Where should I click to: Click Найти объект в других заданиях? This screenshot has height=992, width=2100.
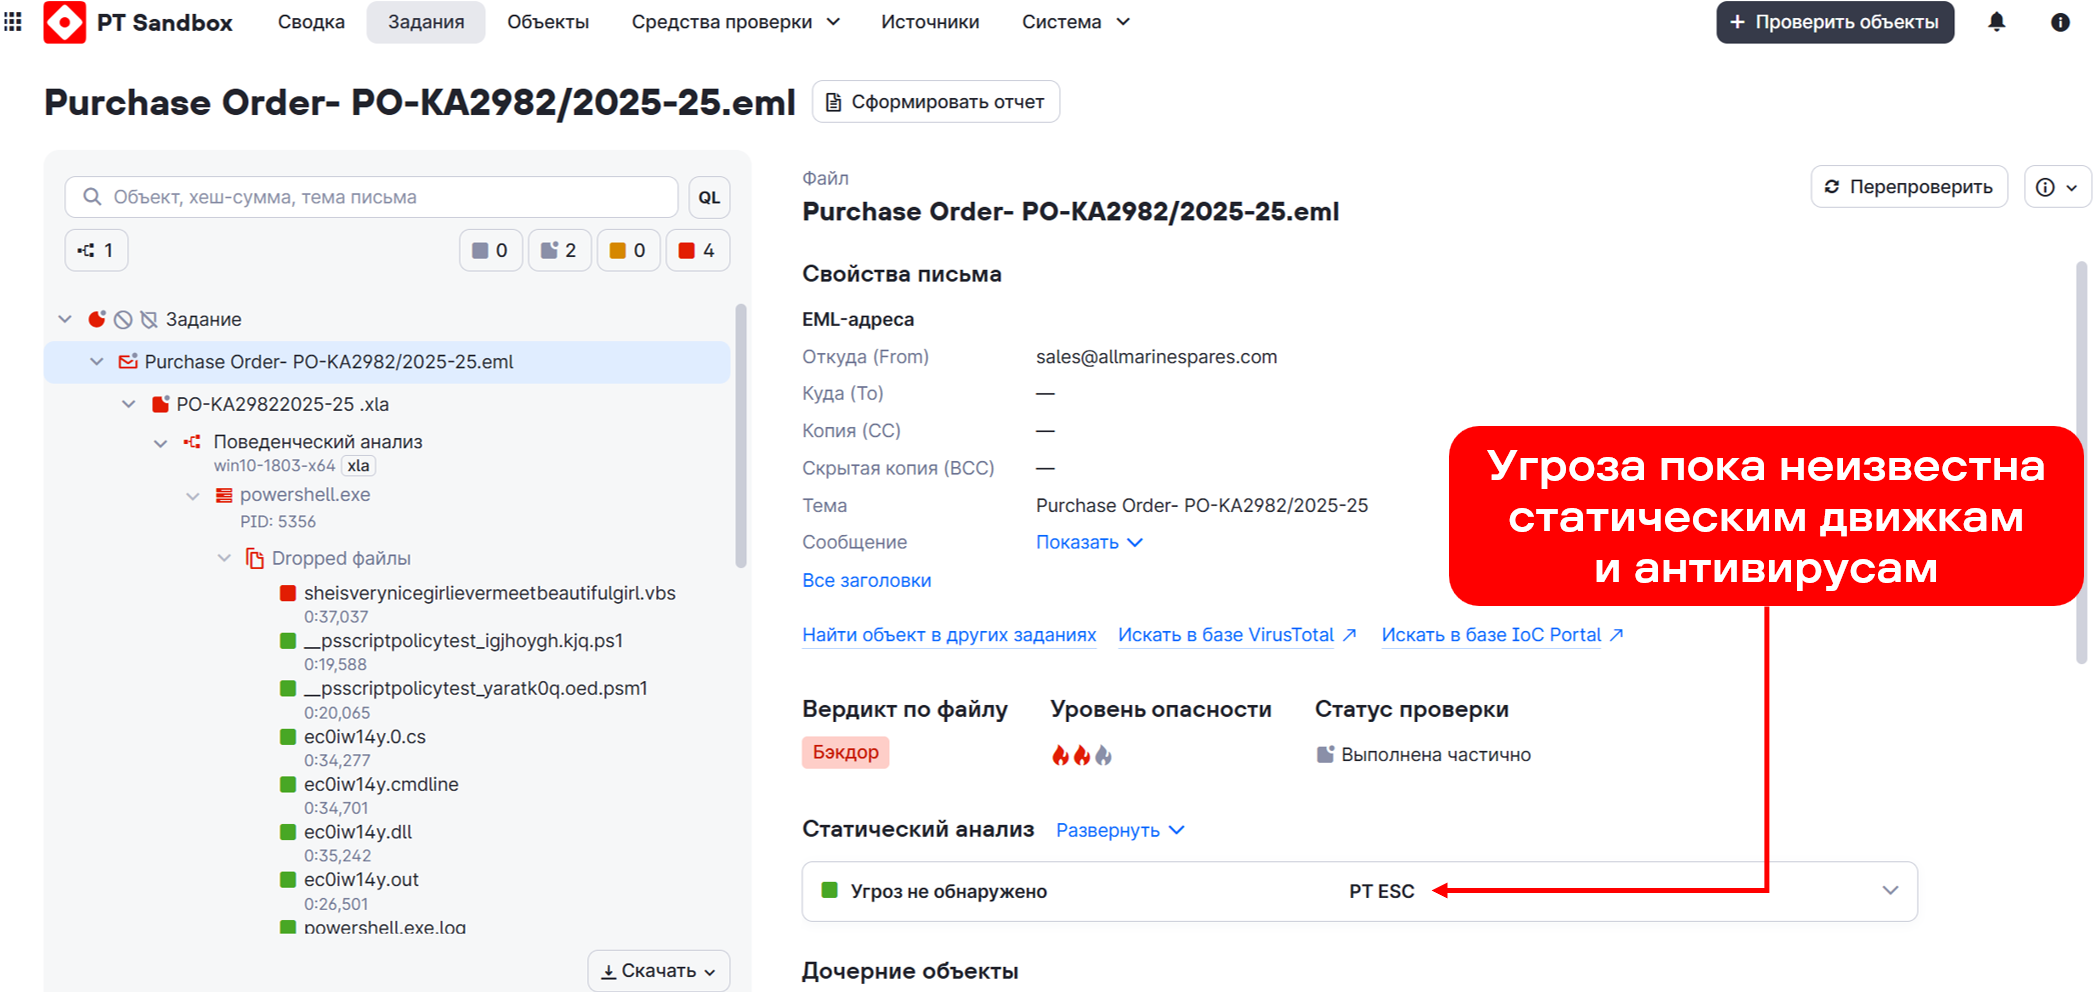949,635
